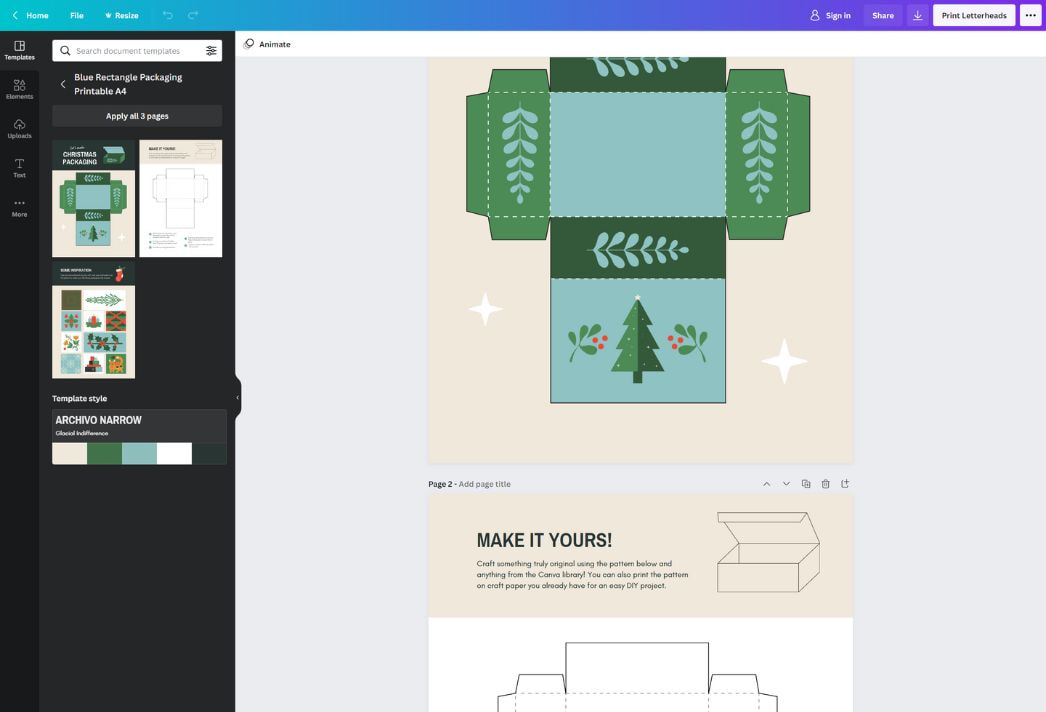Screen dimensions: 1046x712
Task: Click the Print Letterheads button
Action: pos(974,15)
